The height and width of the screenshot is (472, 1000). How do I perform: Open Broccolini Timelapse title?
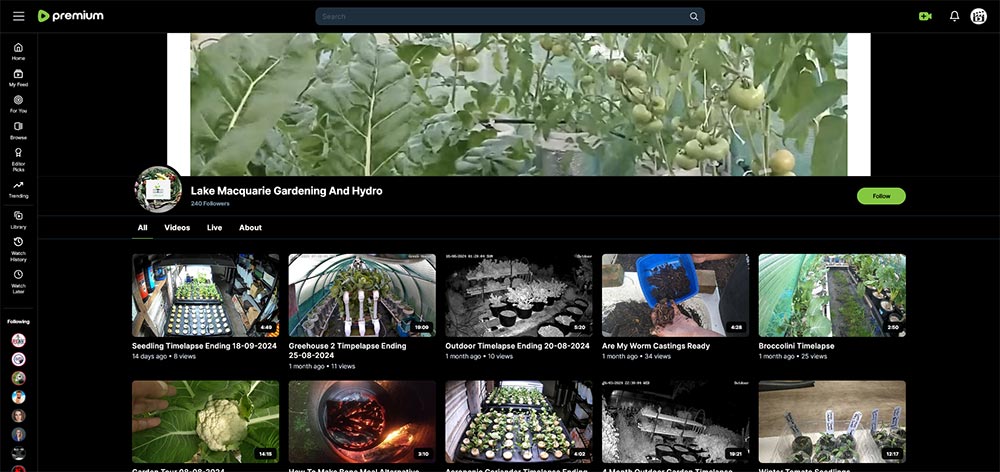pyautogui.click(x=797, y=346)
